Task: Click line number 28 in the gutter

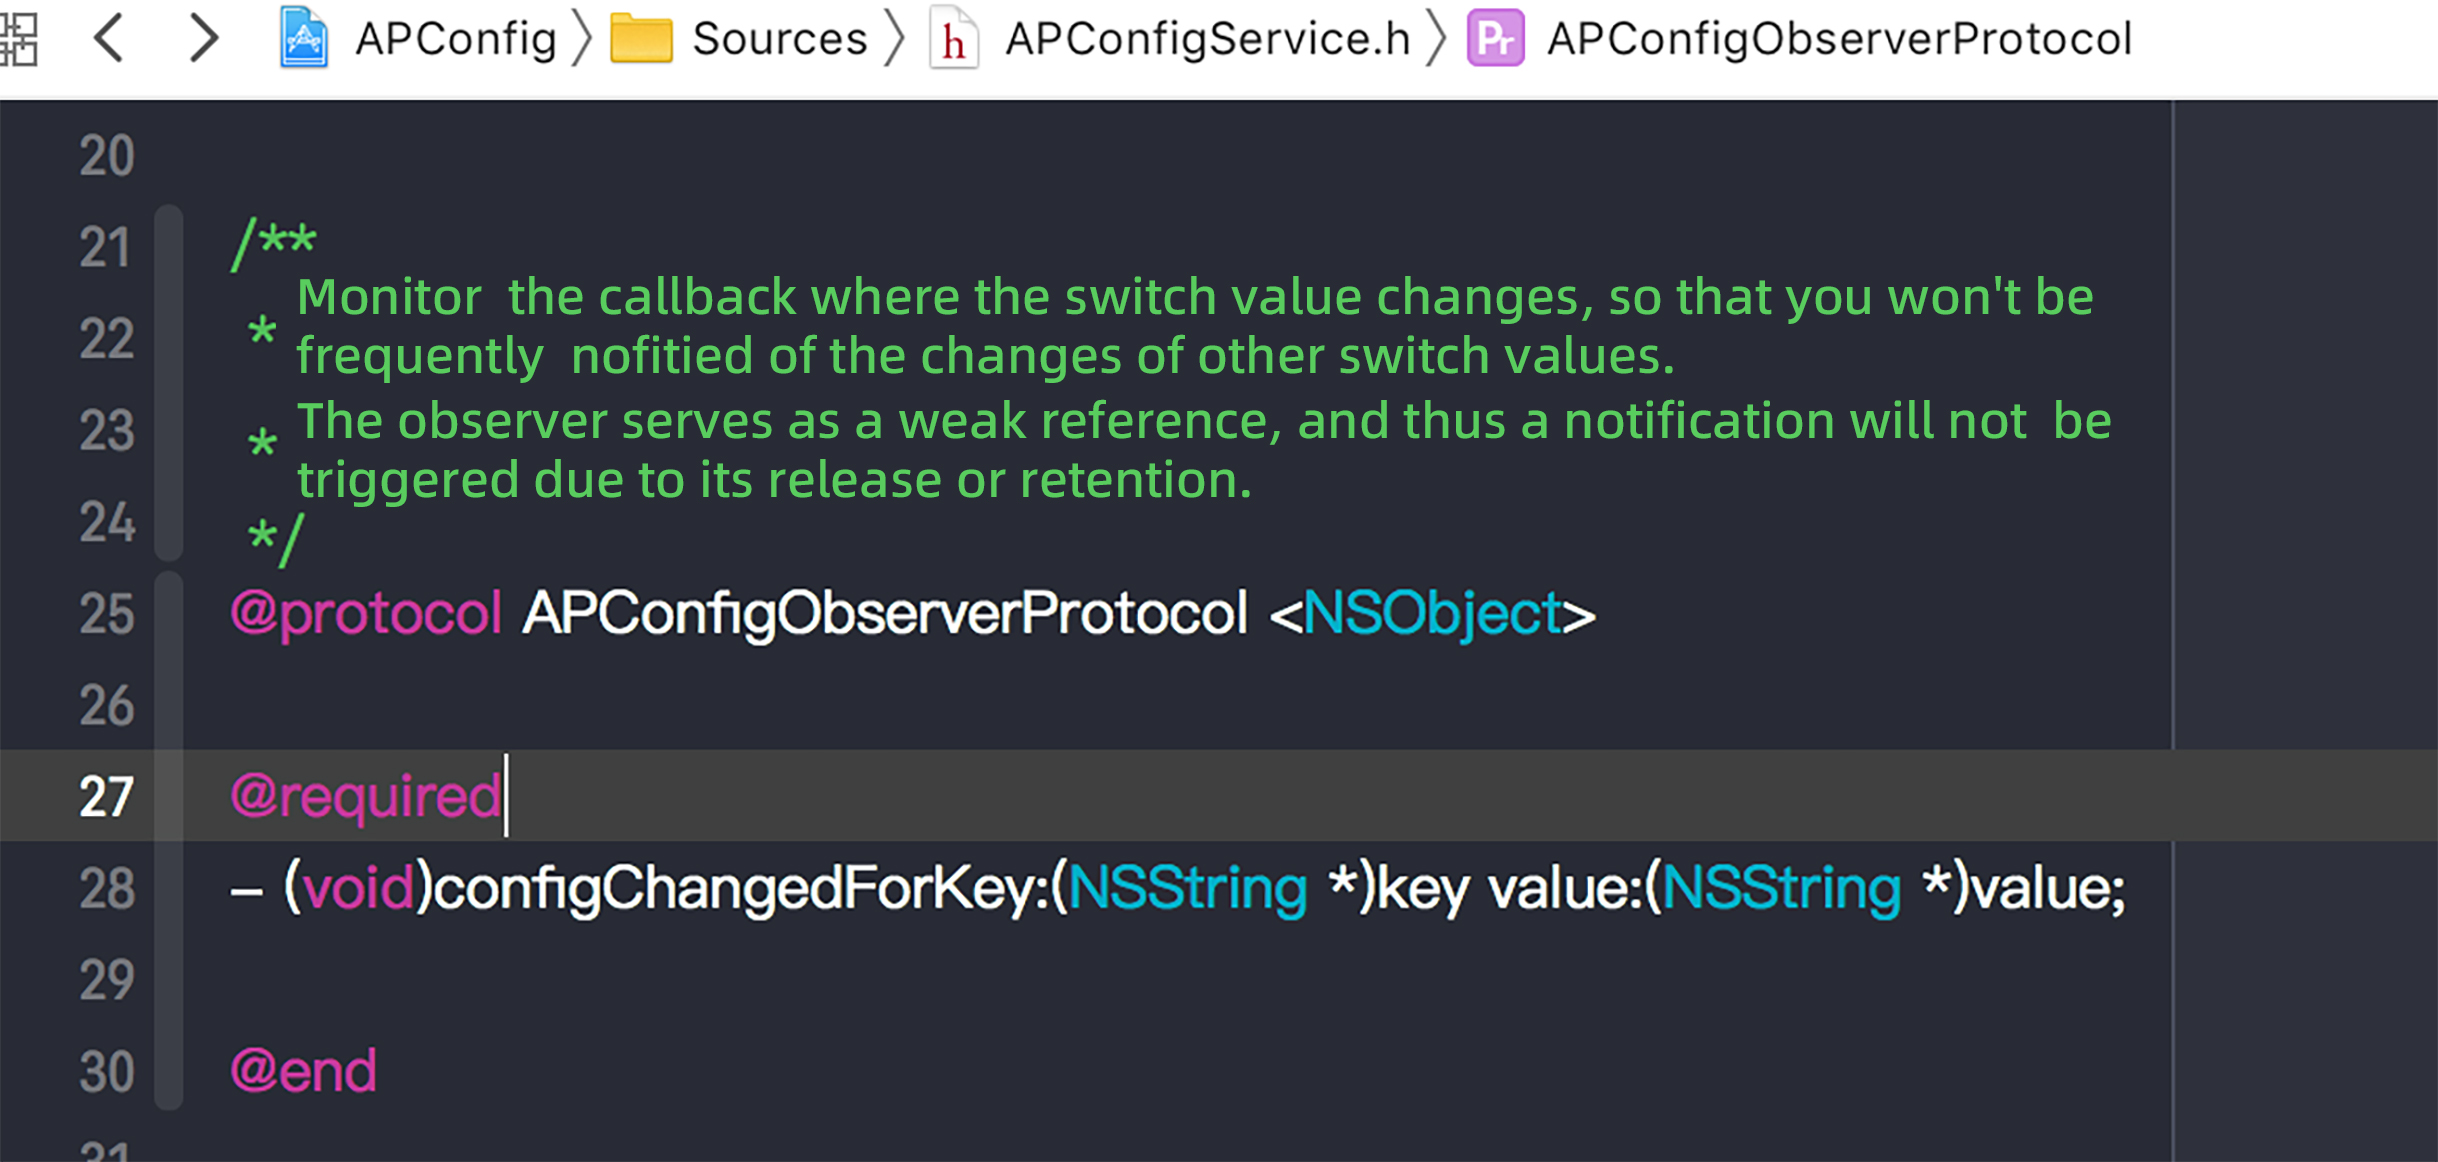Action: (106, 889)
